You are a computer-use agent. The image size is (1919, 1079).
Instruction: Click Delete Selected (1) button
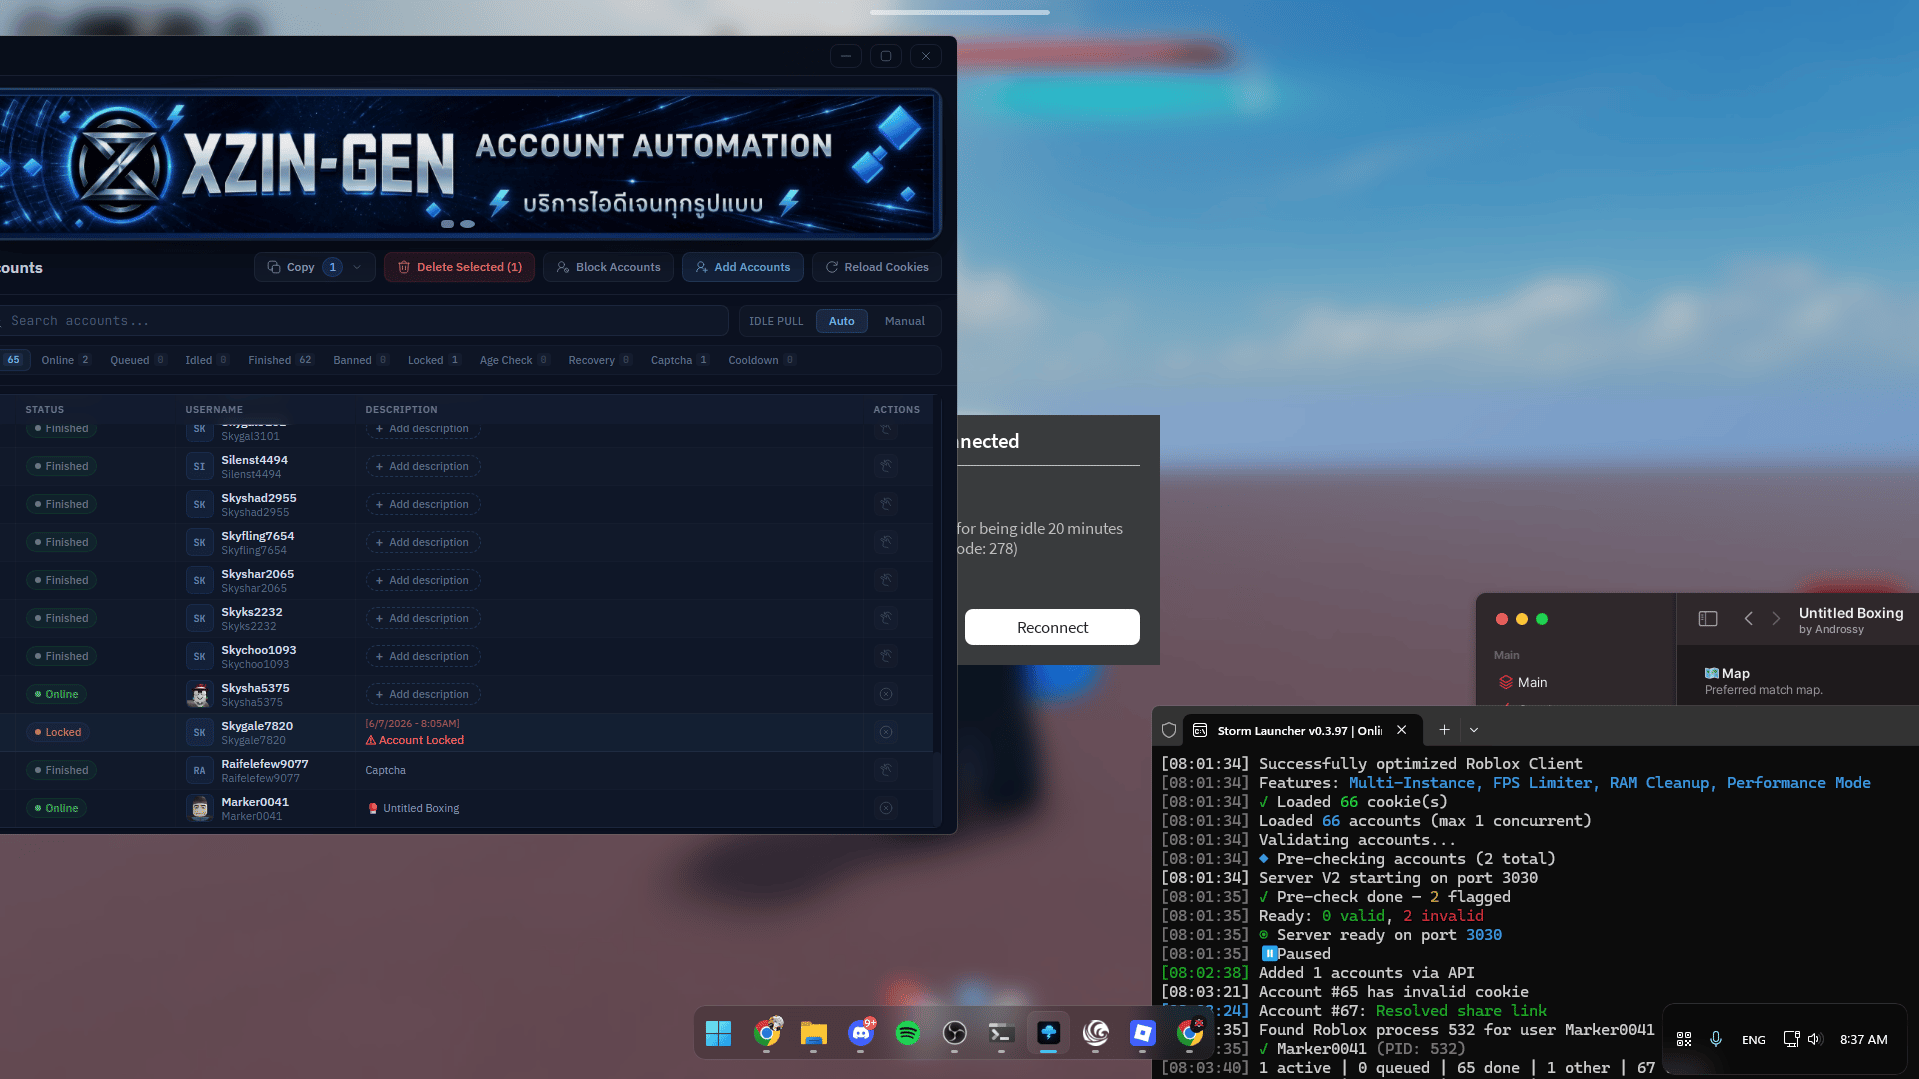pos(460,267)
